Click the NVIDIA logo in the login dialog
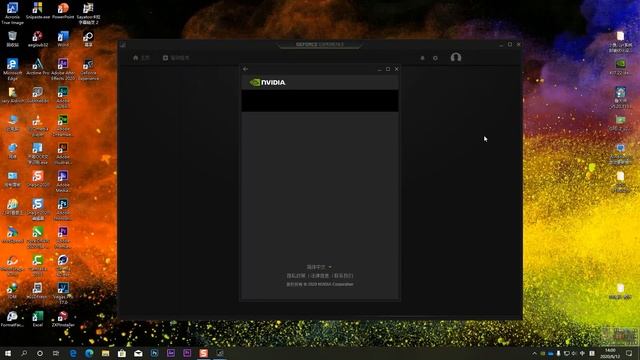Viewport: 640px width, 360px height. pyautogui.click(x=267, y=82)
